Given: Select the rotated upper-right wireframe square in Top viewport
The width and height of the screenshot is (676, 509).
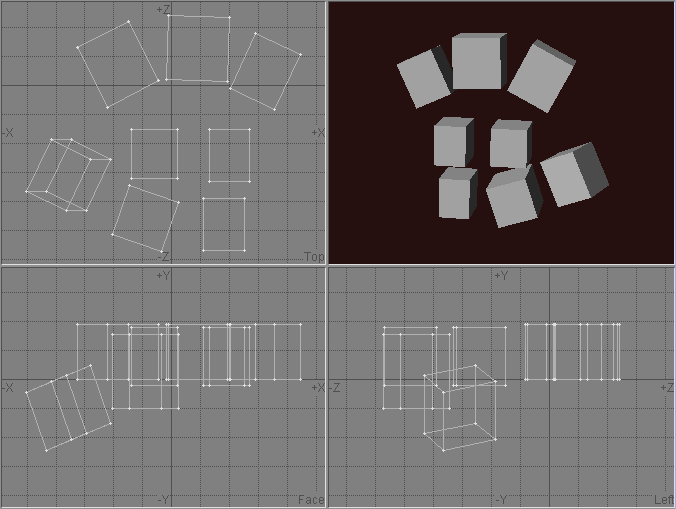Looking at the screenshot, I should 265,71.
